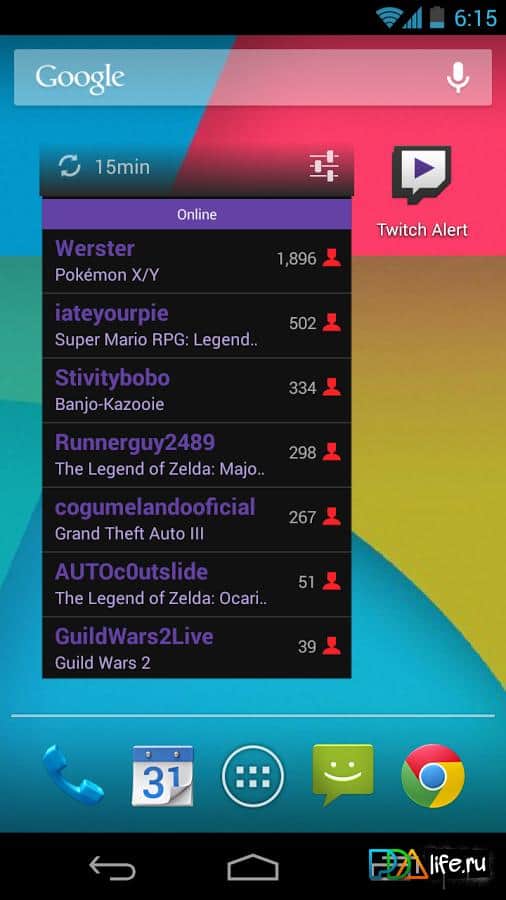Open the Runnerguy2489 stream entry
This screenshot has width=506, height=900.
(197, 456)
